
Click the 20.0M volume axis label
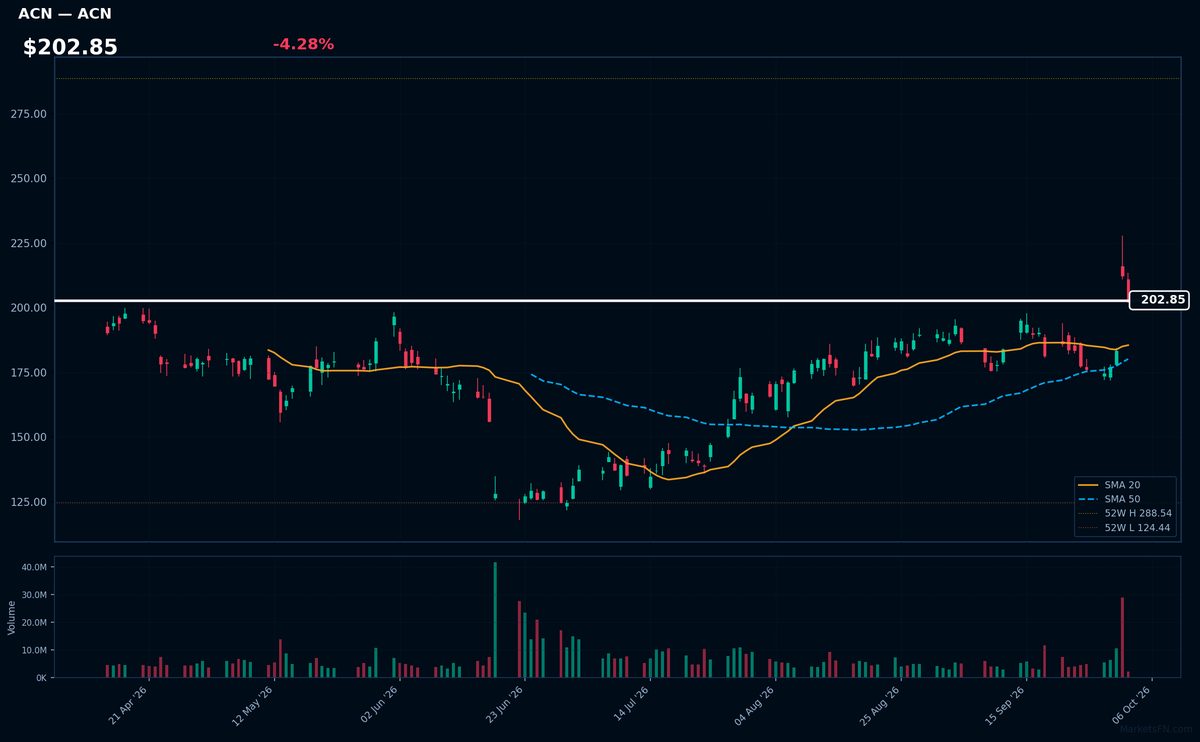point(34,623)
